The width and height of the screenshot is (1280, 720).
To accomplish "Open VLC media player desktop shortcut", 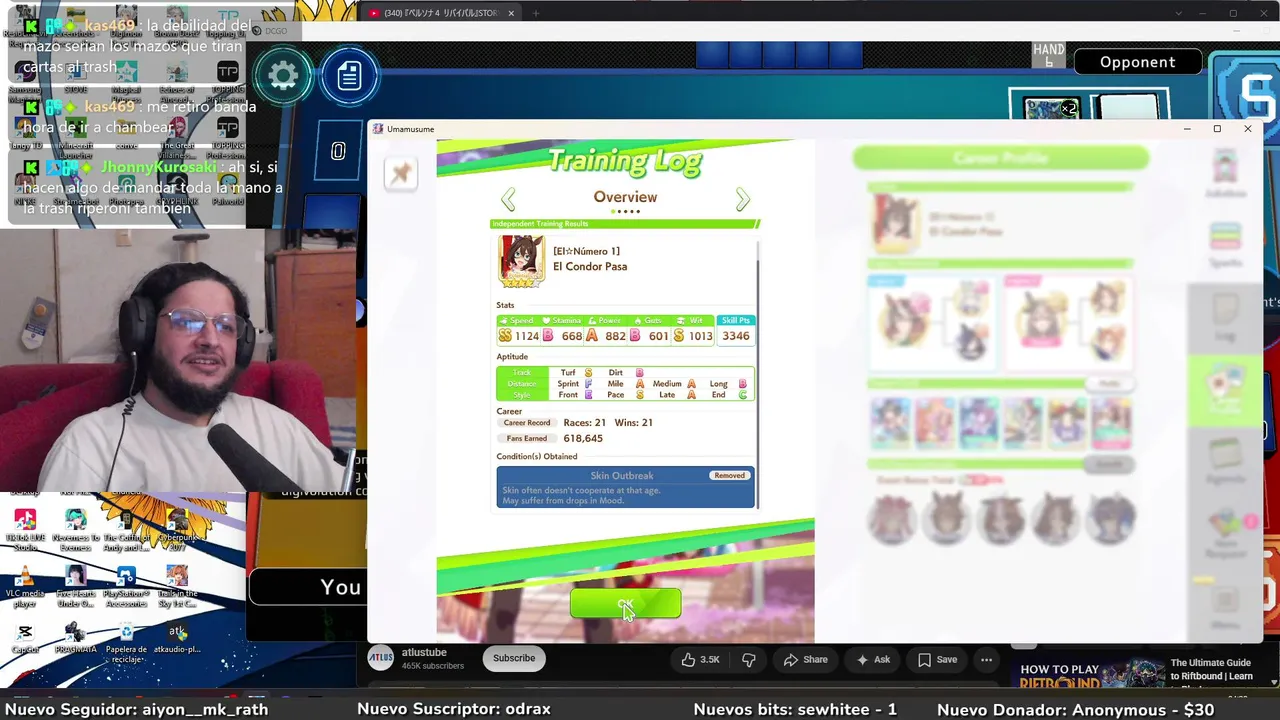I will (x=25, y=587).
